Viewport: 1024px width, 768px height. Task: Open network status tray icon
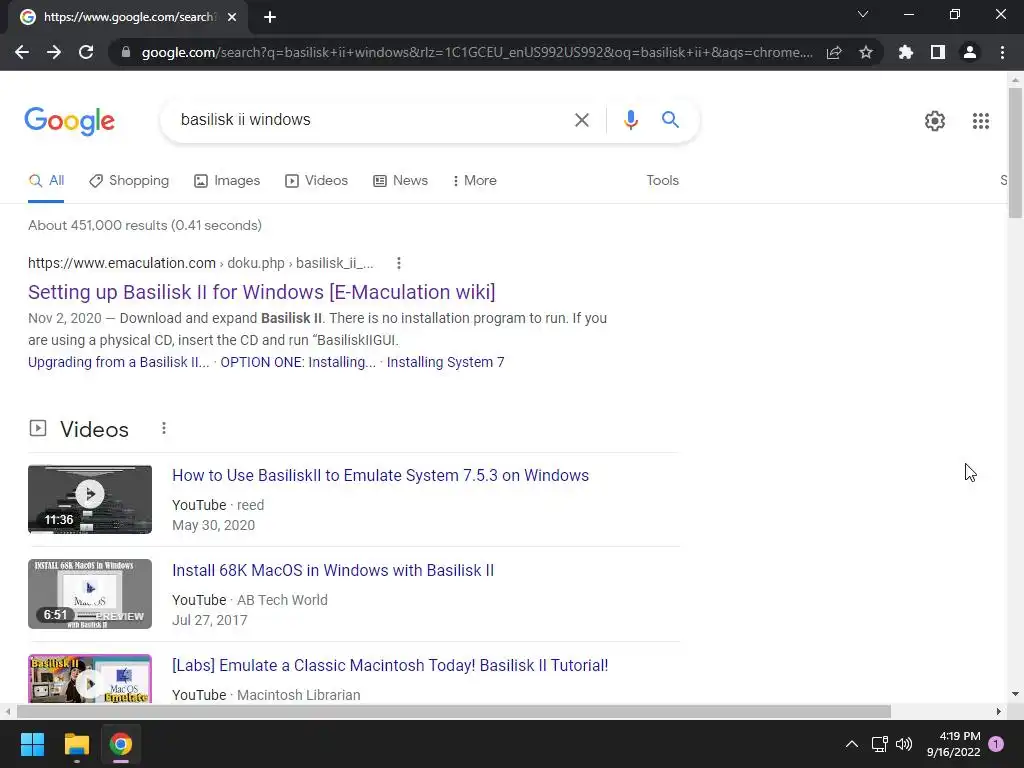(x=879, y=744)
